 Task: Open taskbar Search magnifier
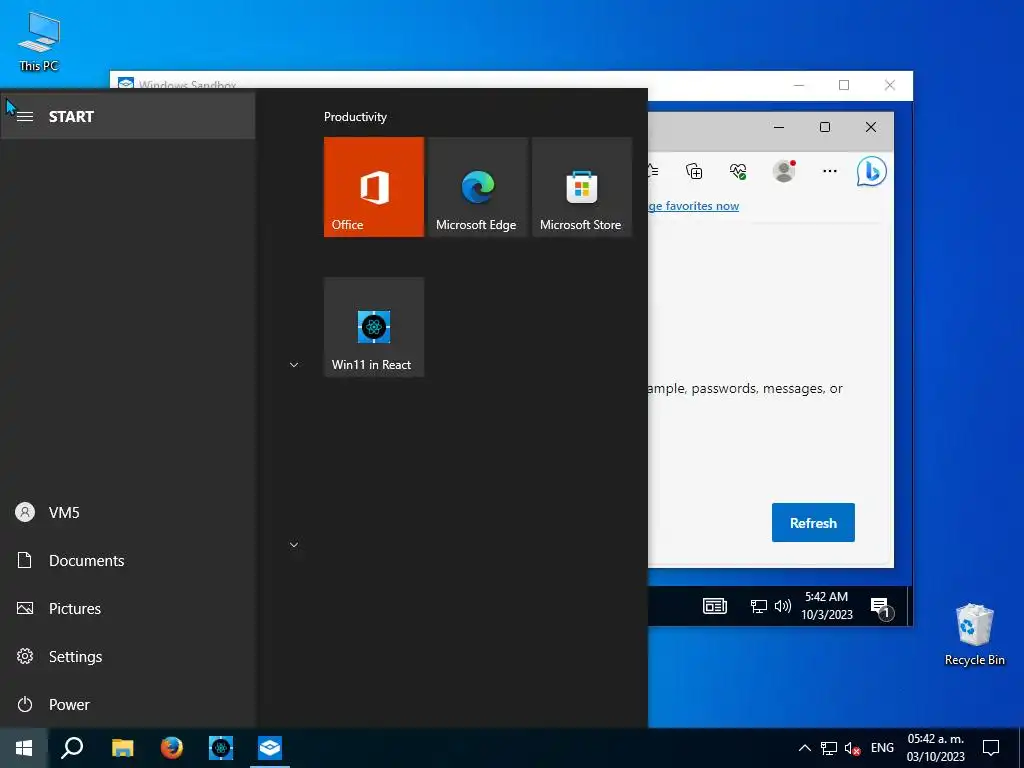click(72, 748)
